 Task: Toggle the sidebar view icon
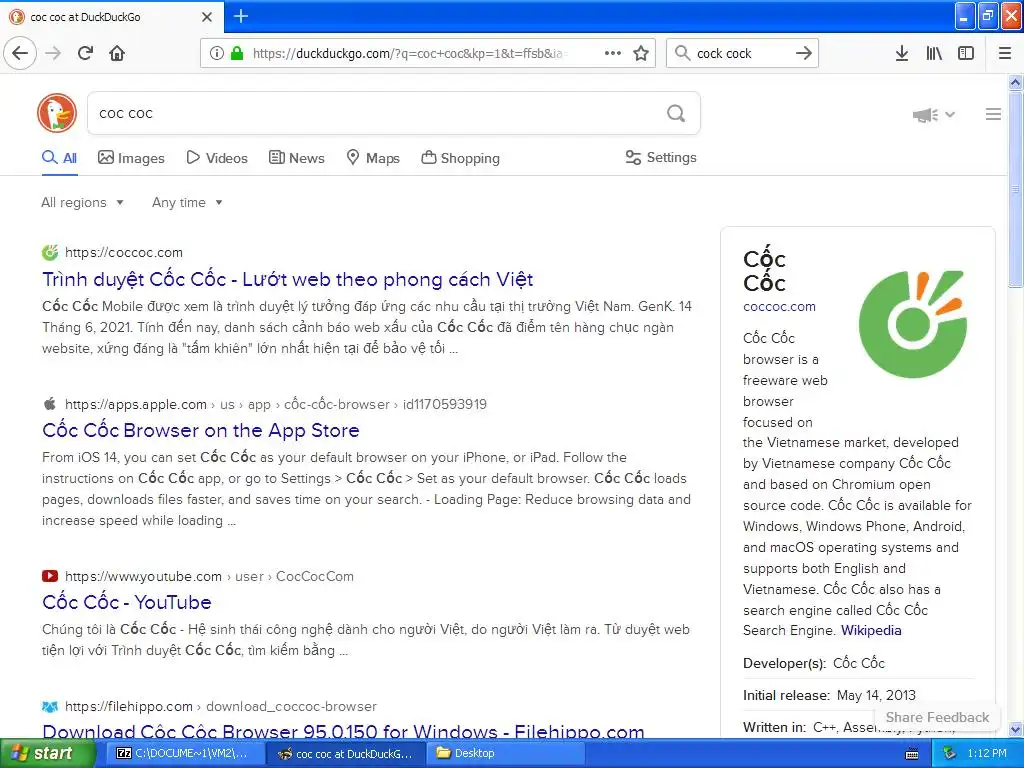pos(966,53)
